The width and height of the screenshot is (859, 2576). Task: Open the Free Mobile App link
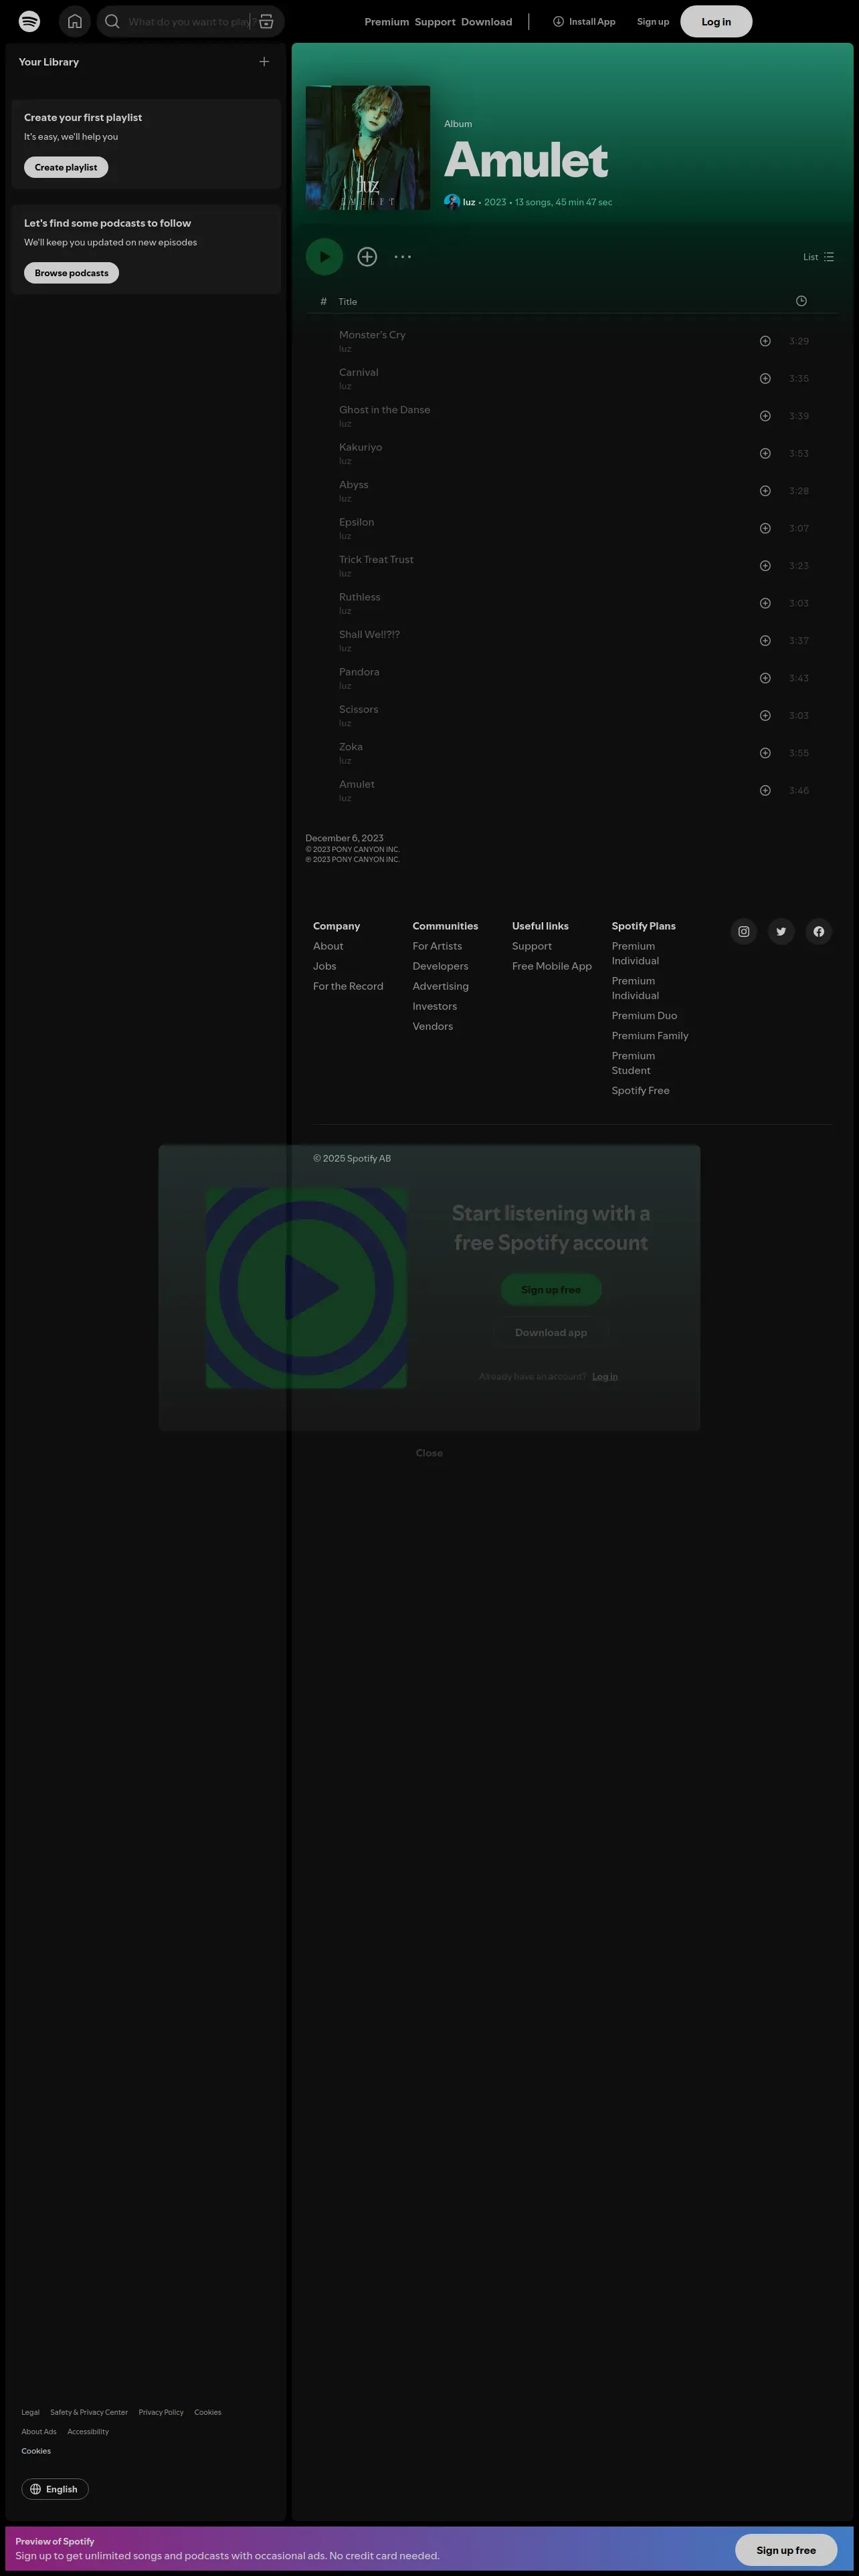pyautogui.click(x=552, y=966)
